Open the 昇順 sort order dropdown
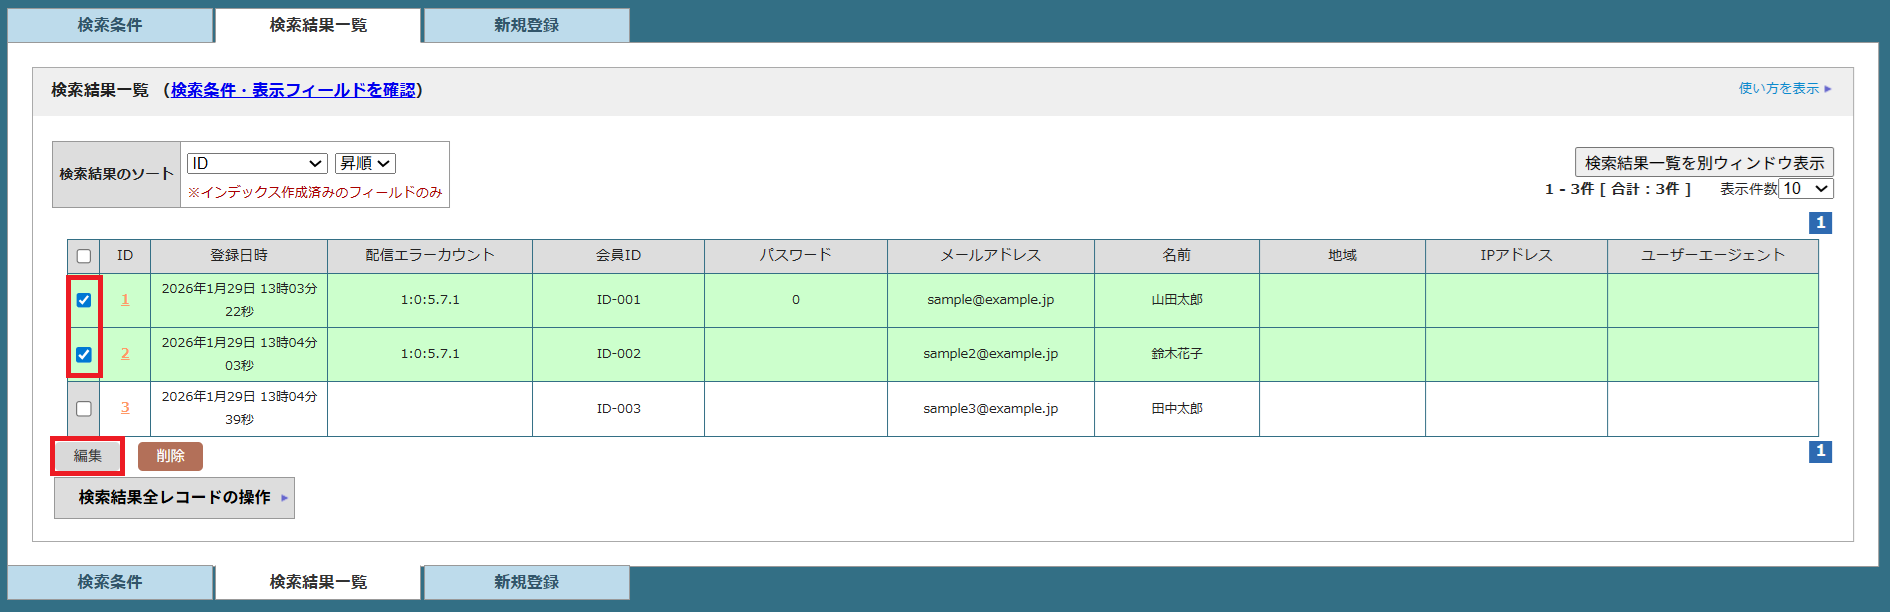Viewport: 1890px width, 612px height. click(365, 163)
